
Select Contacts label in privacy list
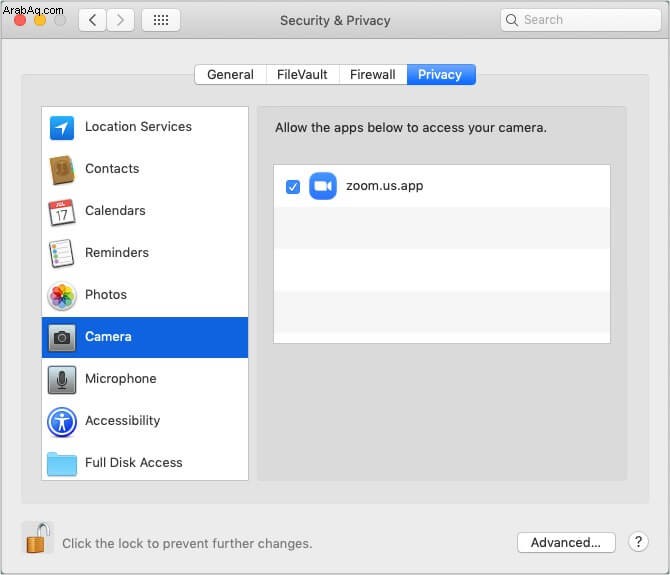click(112, 169)
